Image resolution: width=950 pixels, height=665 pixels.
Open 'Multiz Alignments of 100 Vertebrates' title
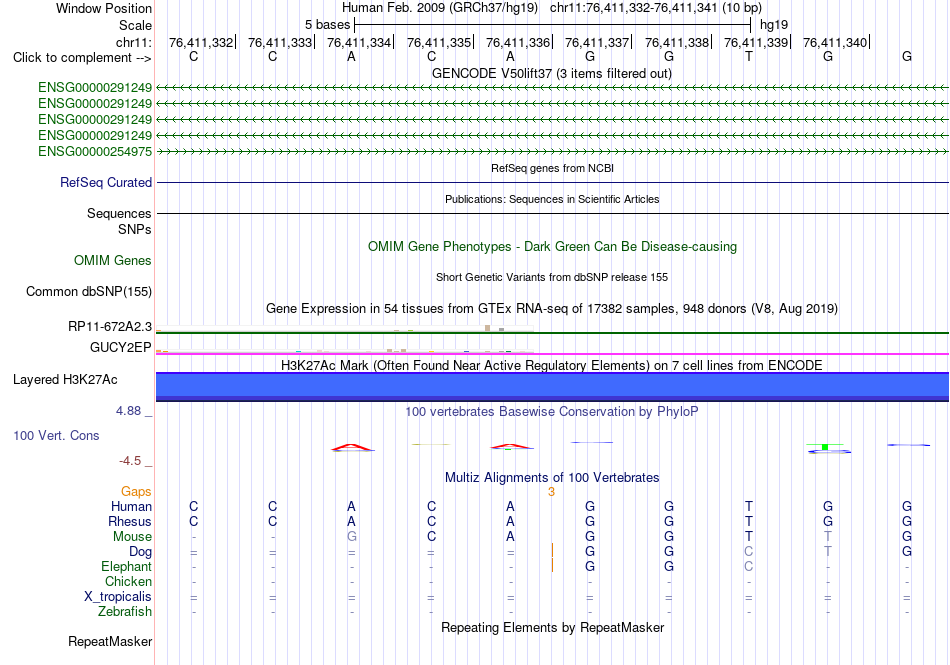pos(552,477)
